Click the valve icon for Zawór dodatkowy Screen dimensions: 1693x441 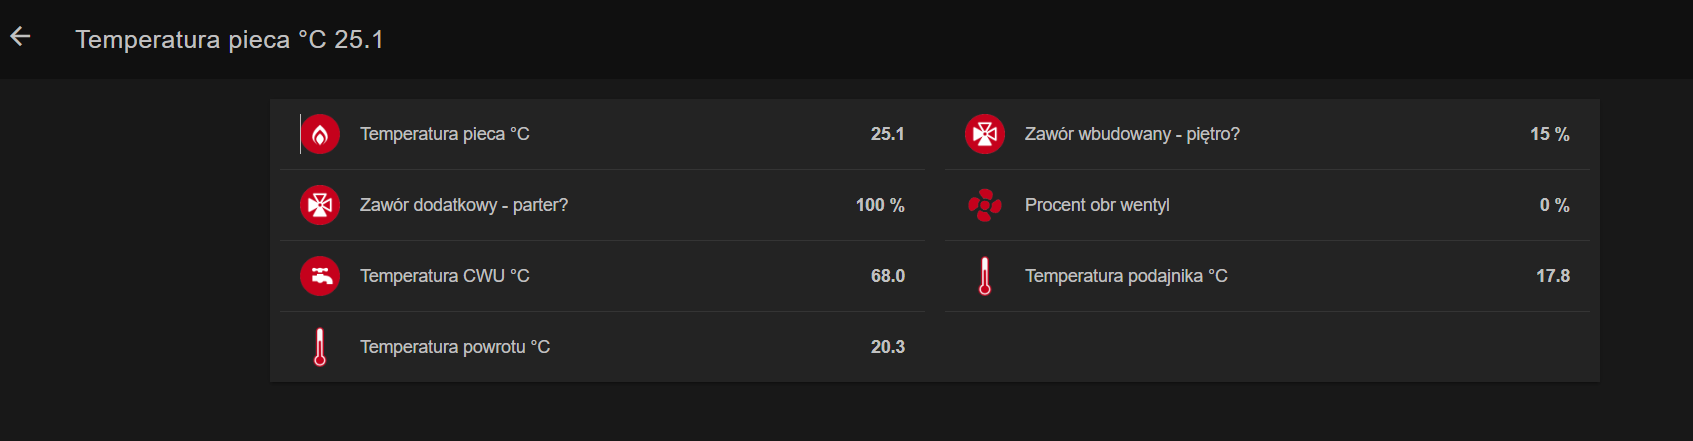(320, 205)
